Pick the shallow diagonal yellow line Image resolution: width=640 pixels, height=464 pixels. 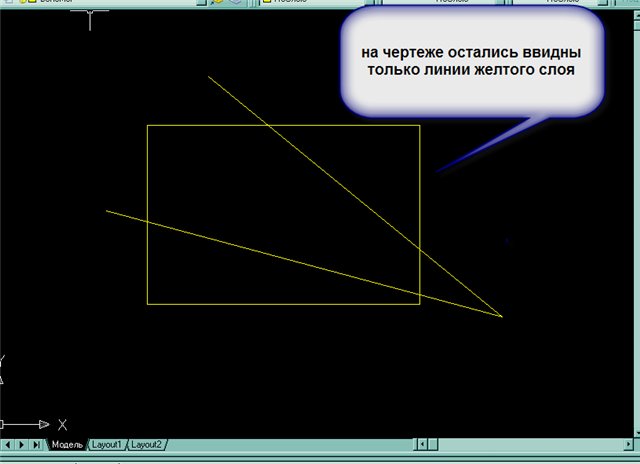tap(200, 235)
